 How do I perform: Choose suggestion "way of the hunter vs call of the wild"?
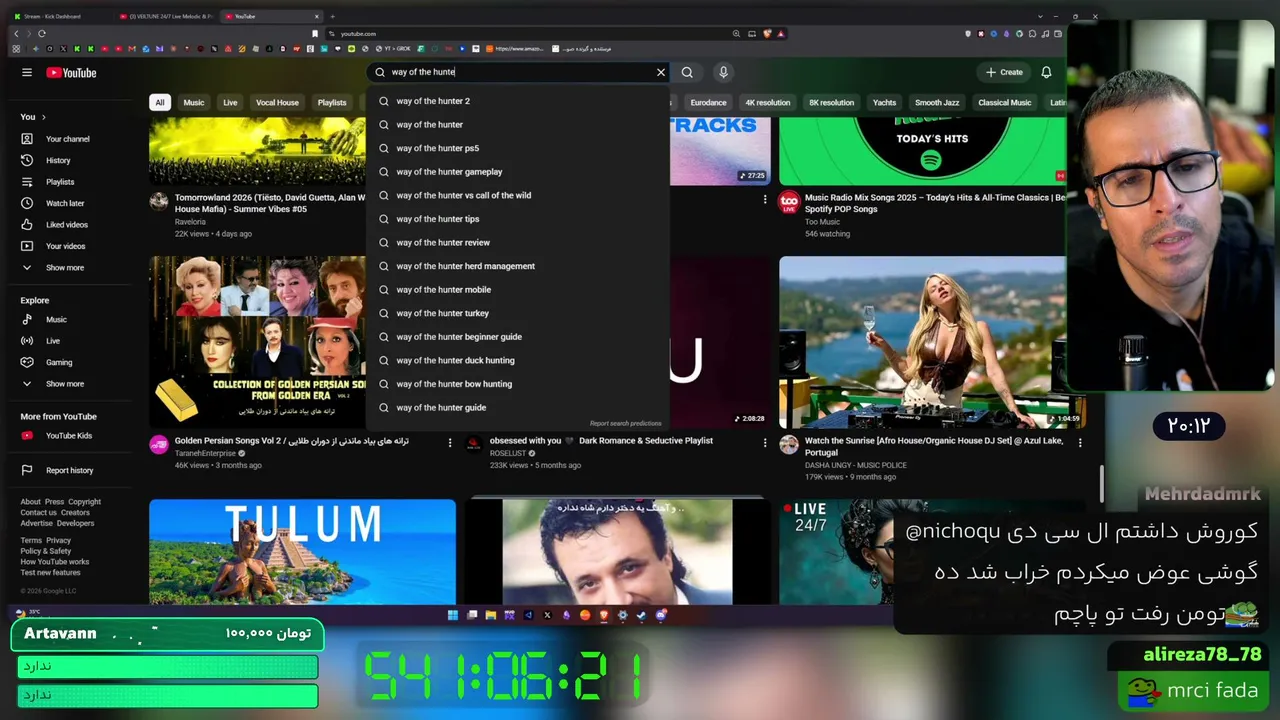[518, 195]
